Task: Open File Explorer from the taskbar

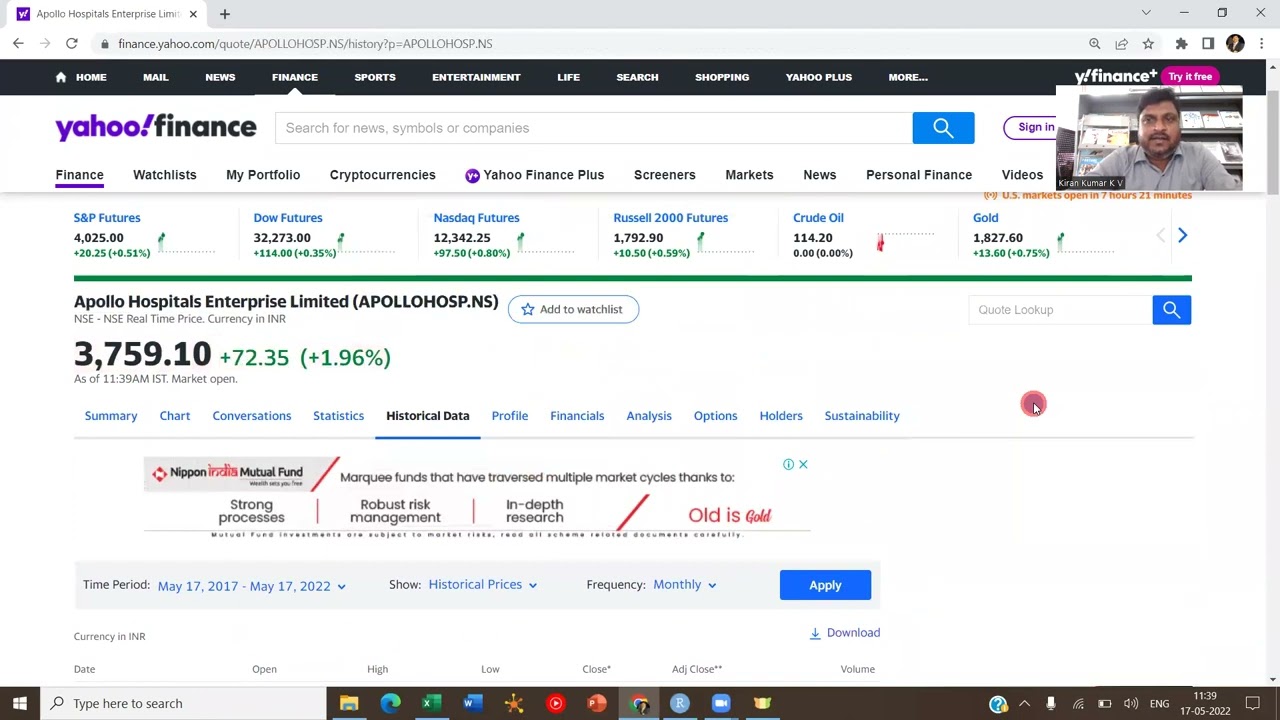Action: pyautogui.click(x=349, y=703)
